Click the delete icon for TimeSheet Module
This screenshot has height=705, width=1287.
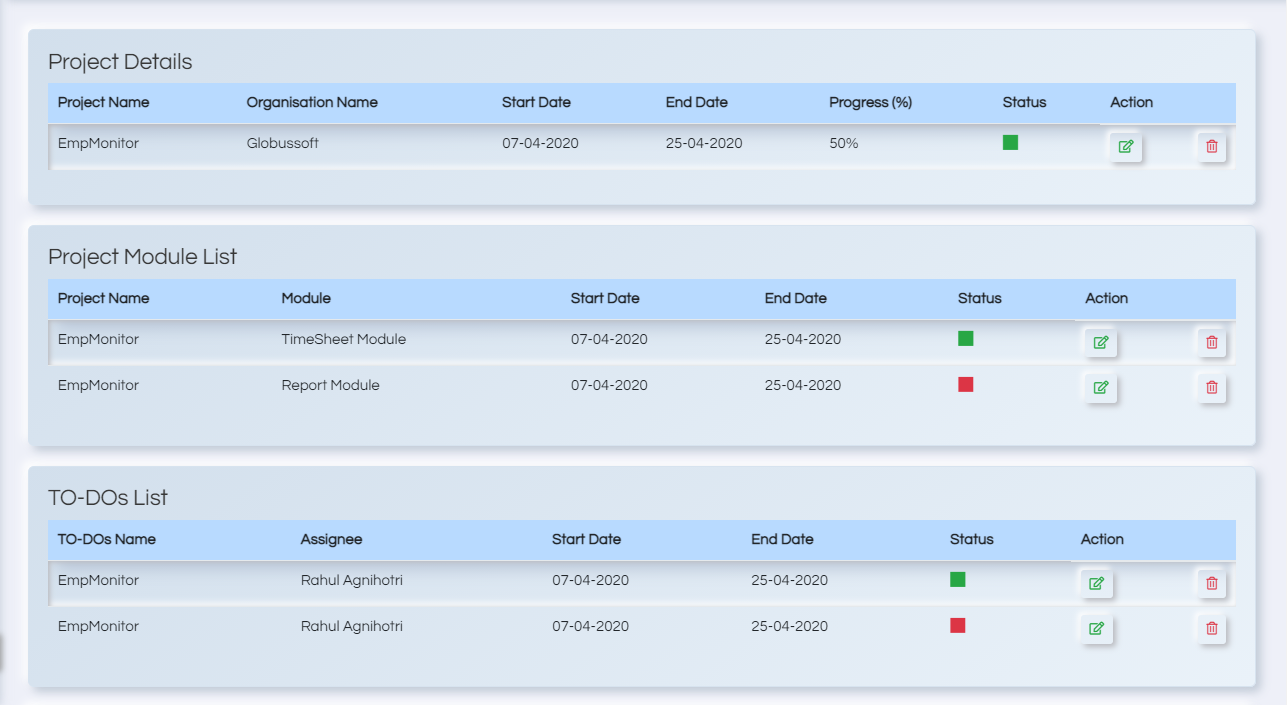coord(1211,342)
